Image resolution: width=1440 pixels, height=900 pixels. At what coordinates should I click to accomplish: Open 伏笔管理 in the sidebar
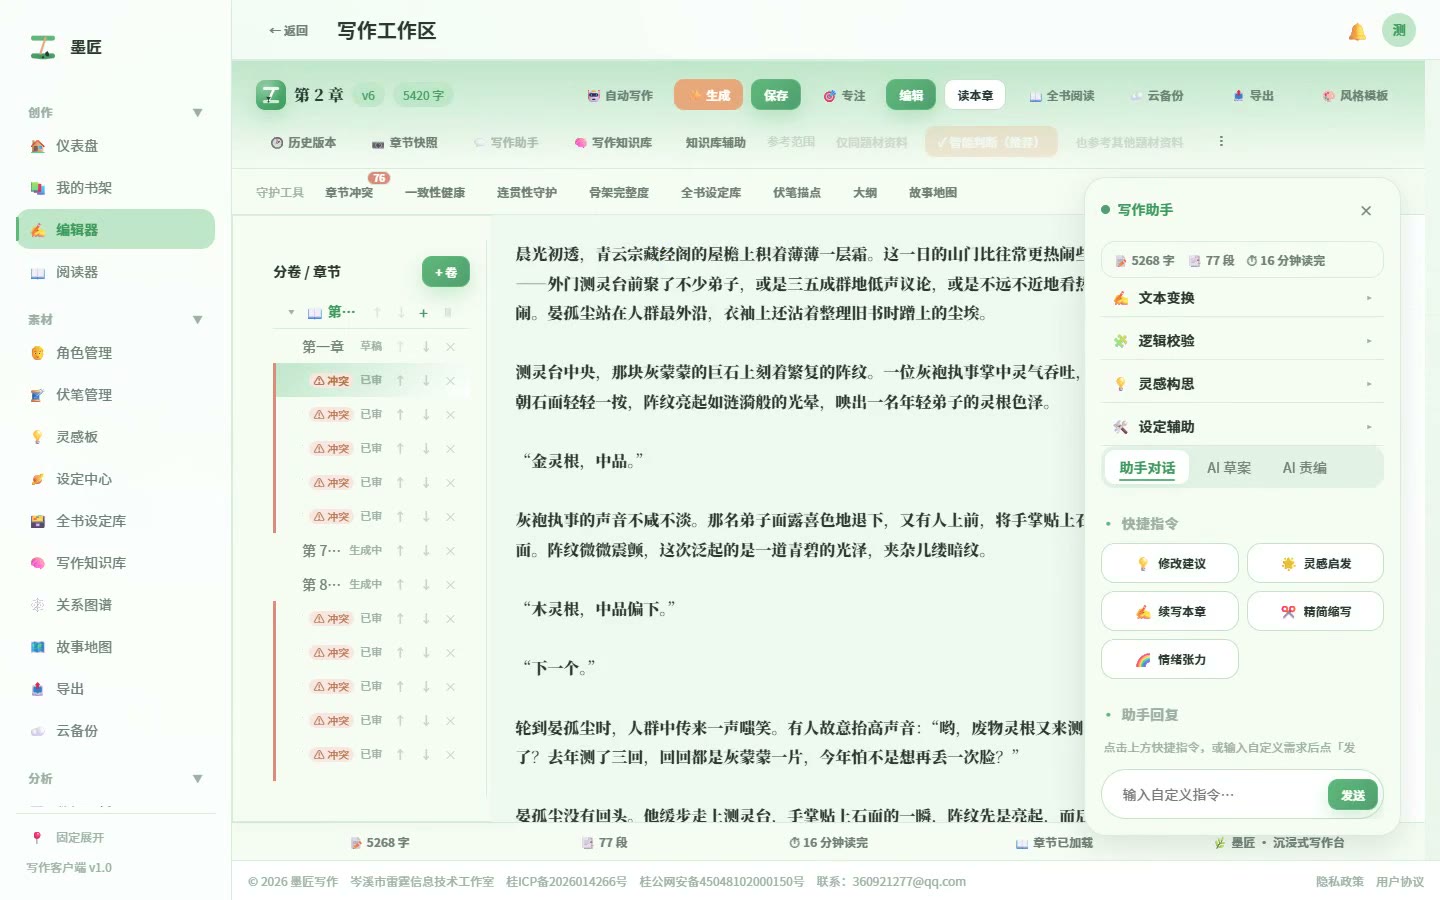(x=115, y=395)
